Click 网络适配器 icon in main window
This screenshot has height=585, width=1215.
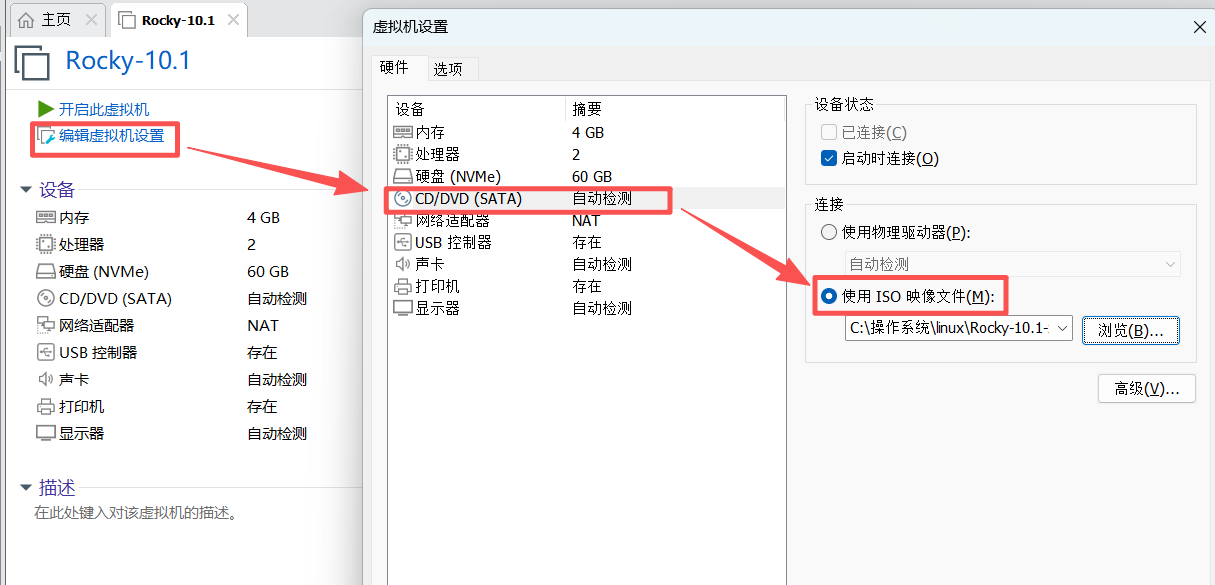click(x=45, y=325)
